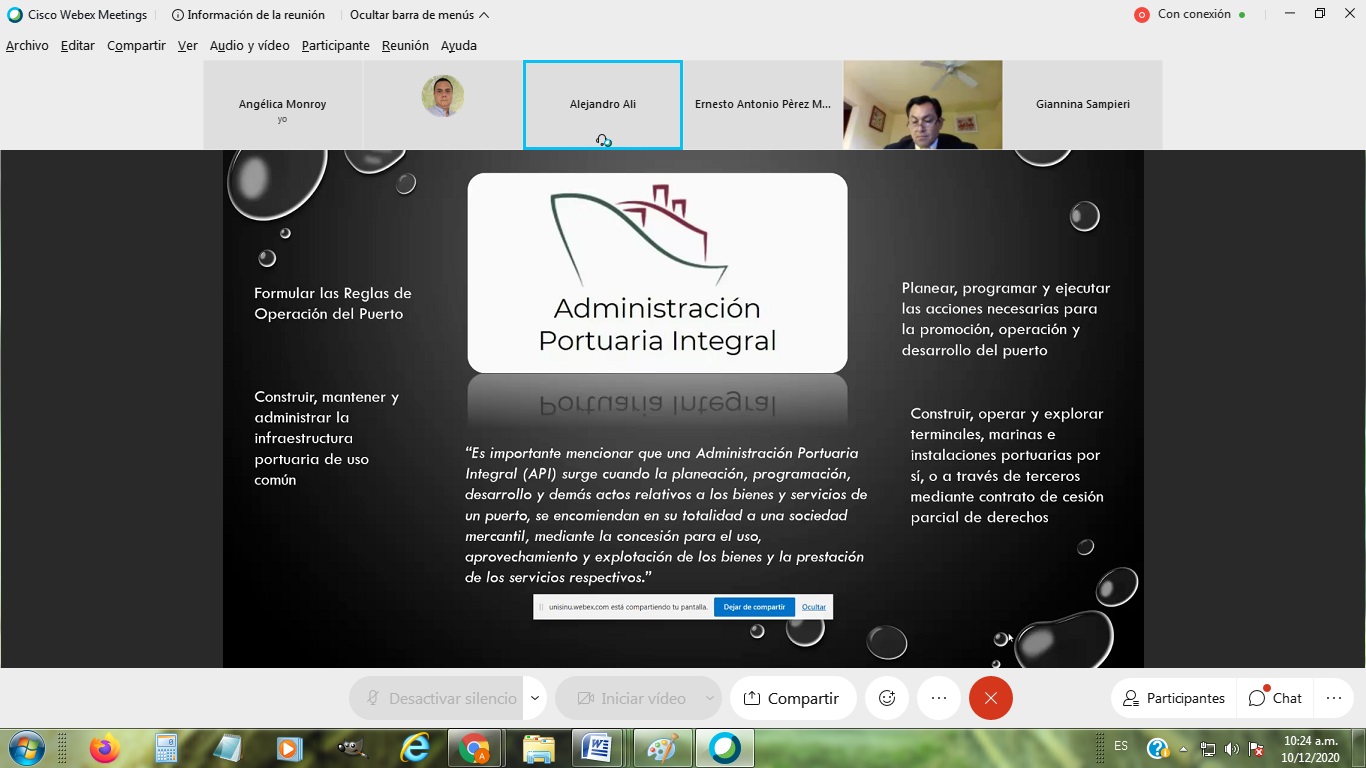The width and height of the screenshot is (1366, 768).
Task: Launch Firefox from taskbar
Action: pyautogui.click(x=104, y=748)
